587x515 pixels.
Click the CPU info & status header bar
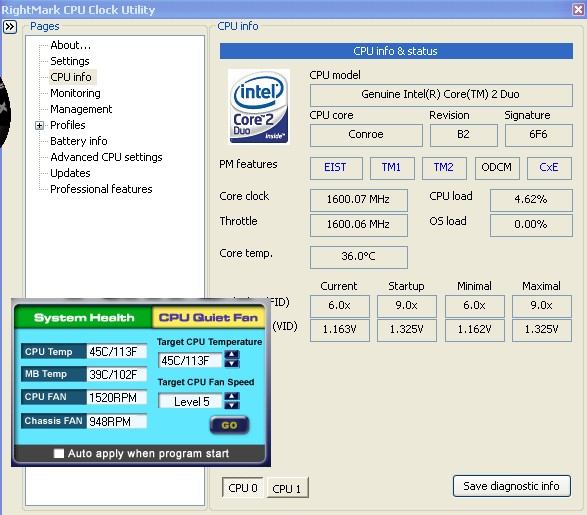[x=396, y=51]
